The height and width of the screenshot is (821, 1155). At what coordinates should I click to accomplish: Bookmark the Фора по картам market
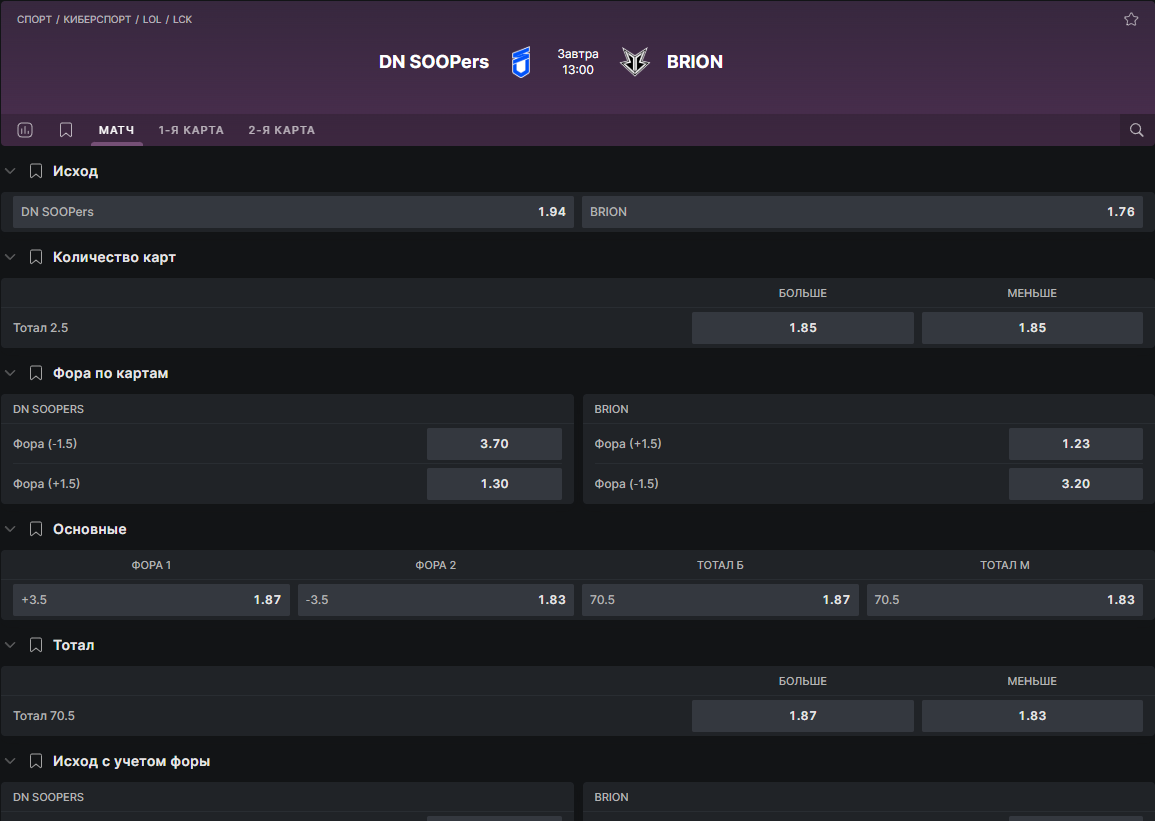[35, 373]
